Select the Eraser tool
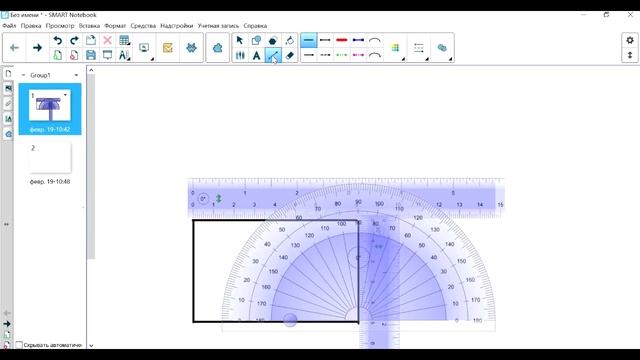 tap(289, 55)
